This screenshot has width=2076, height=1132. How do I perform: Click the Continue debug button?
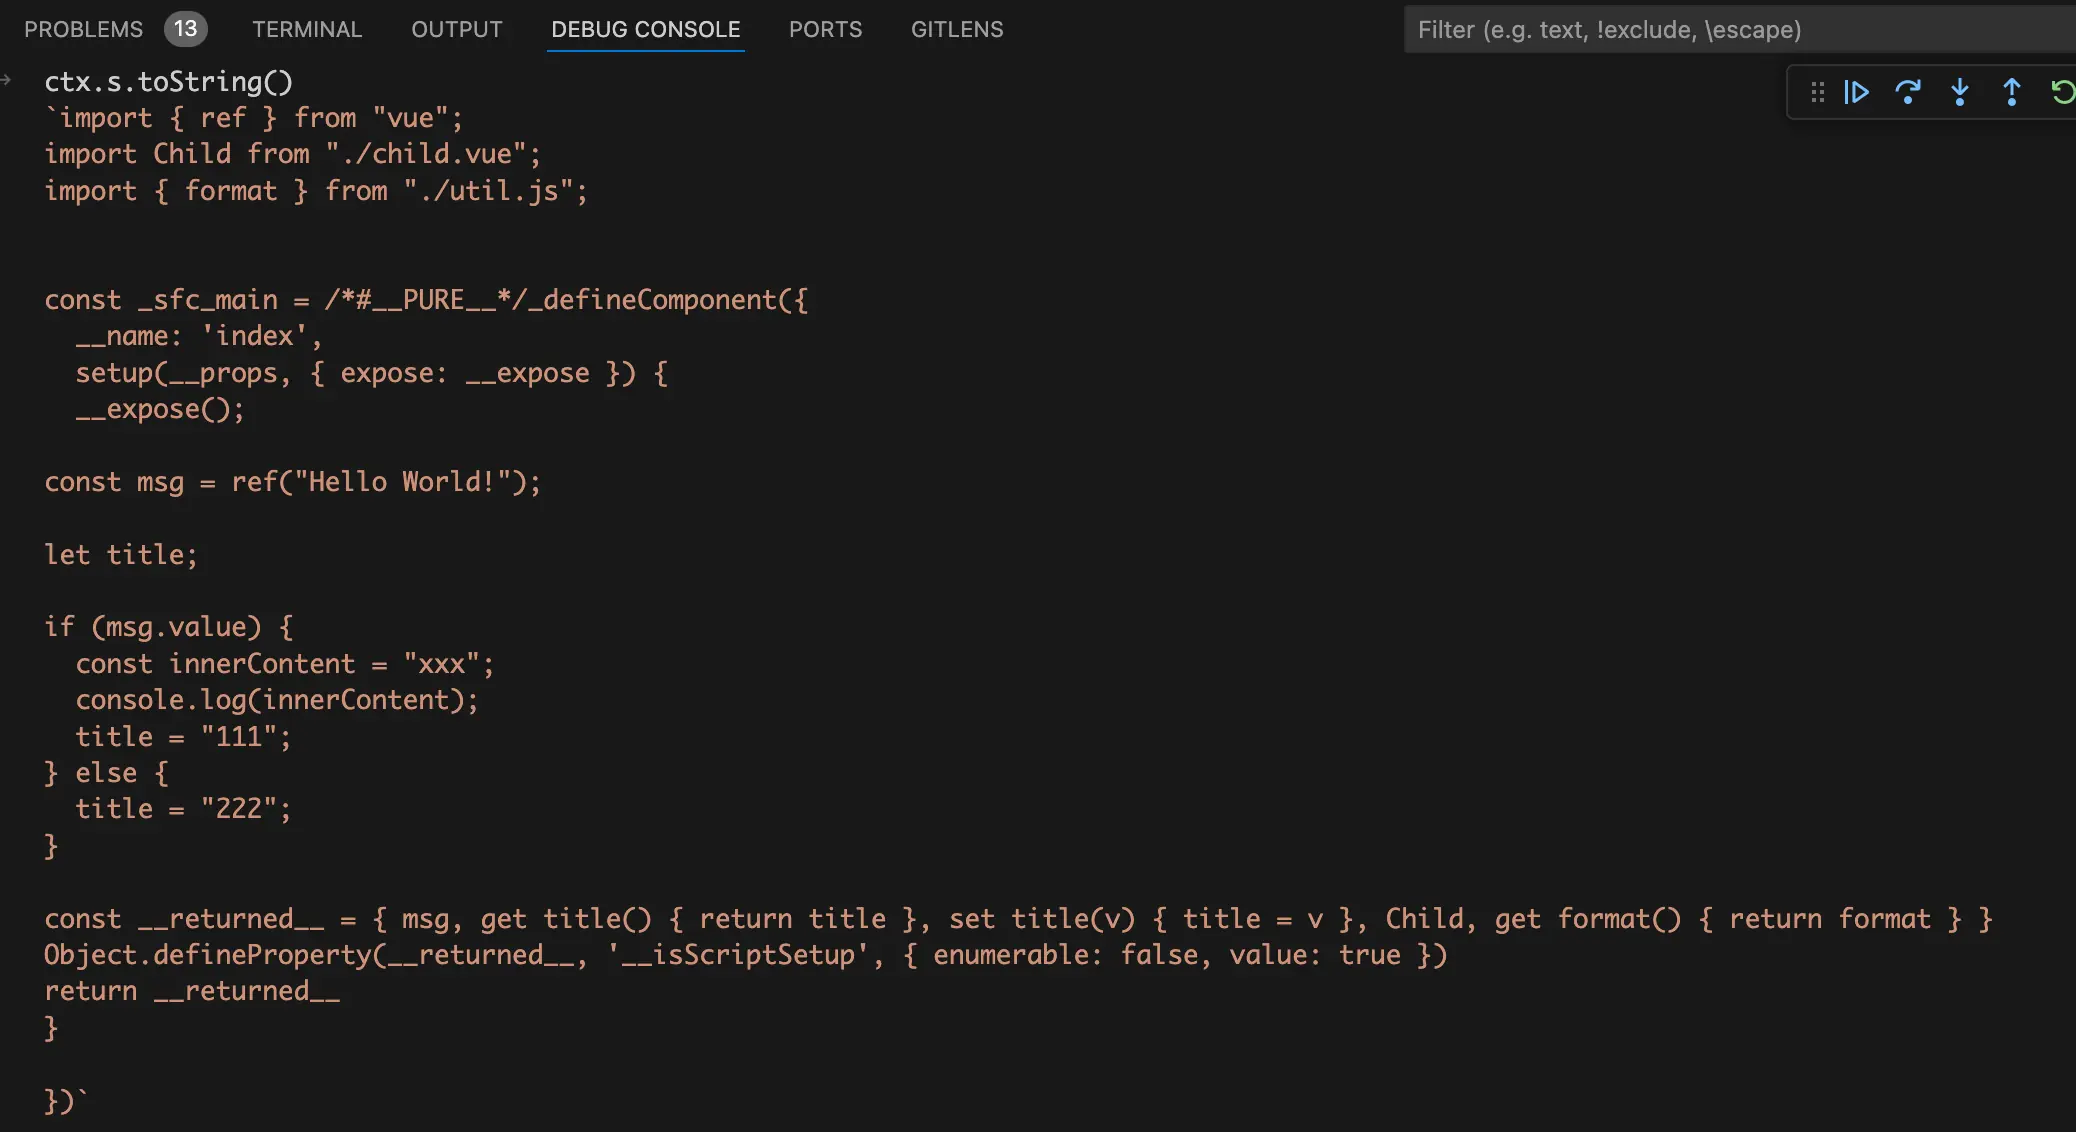1856,92
